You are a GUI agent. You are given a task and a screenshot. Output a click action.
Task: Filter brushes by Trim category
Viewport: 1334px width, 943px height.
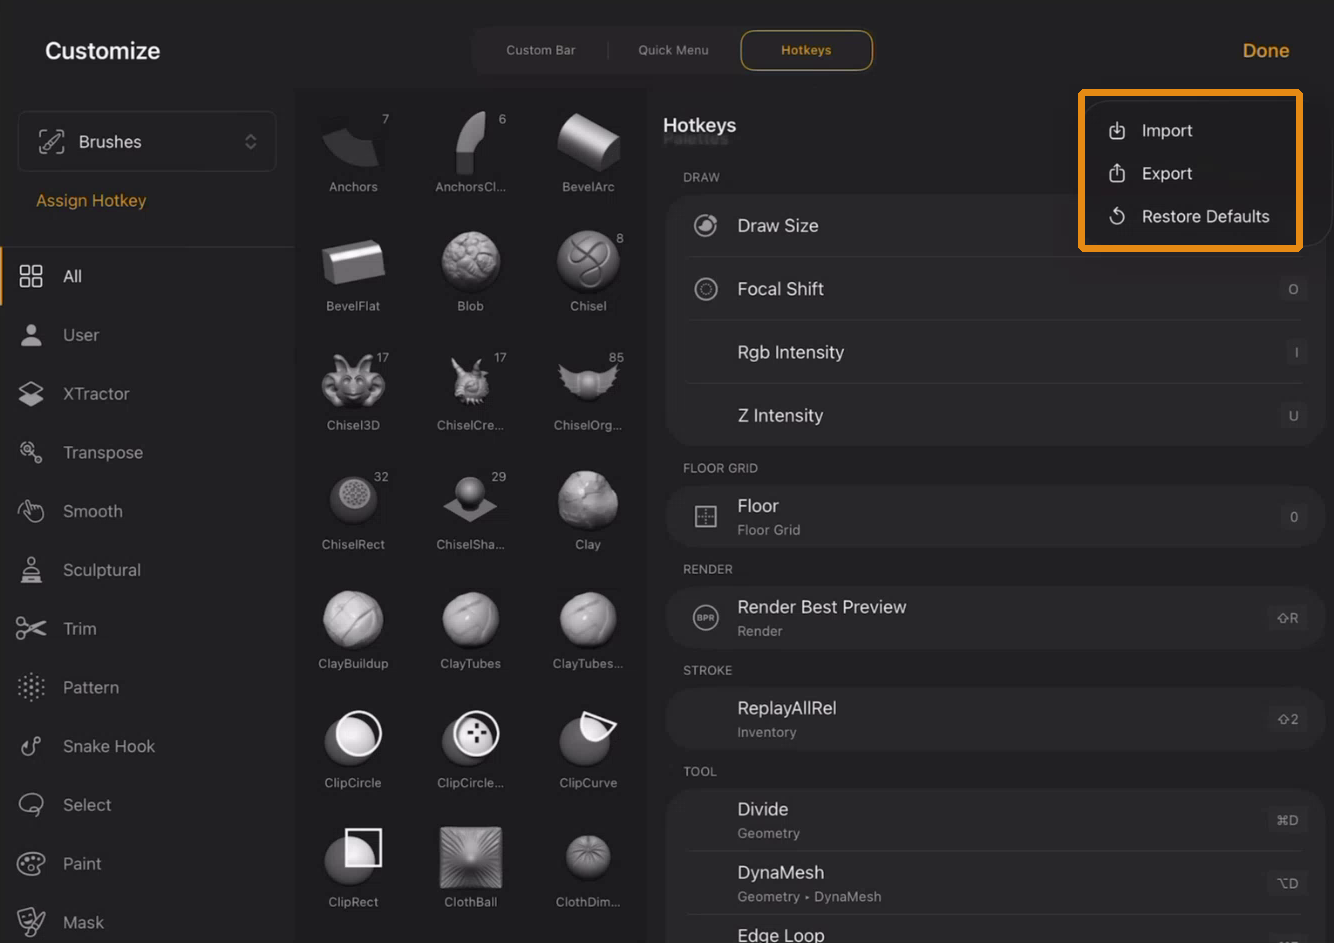[x=147, y=629]
